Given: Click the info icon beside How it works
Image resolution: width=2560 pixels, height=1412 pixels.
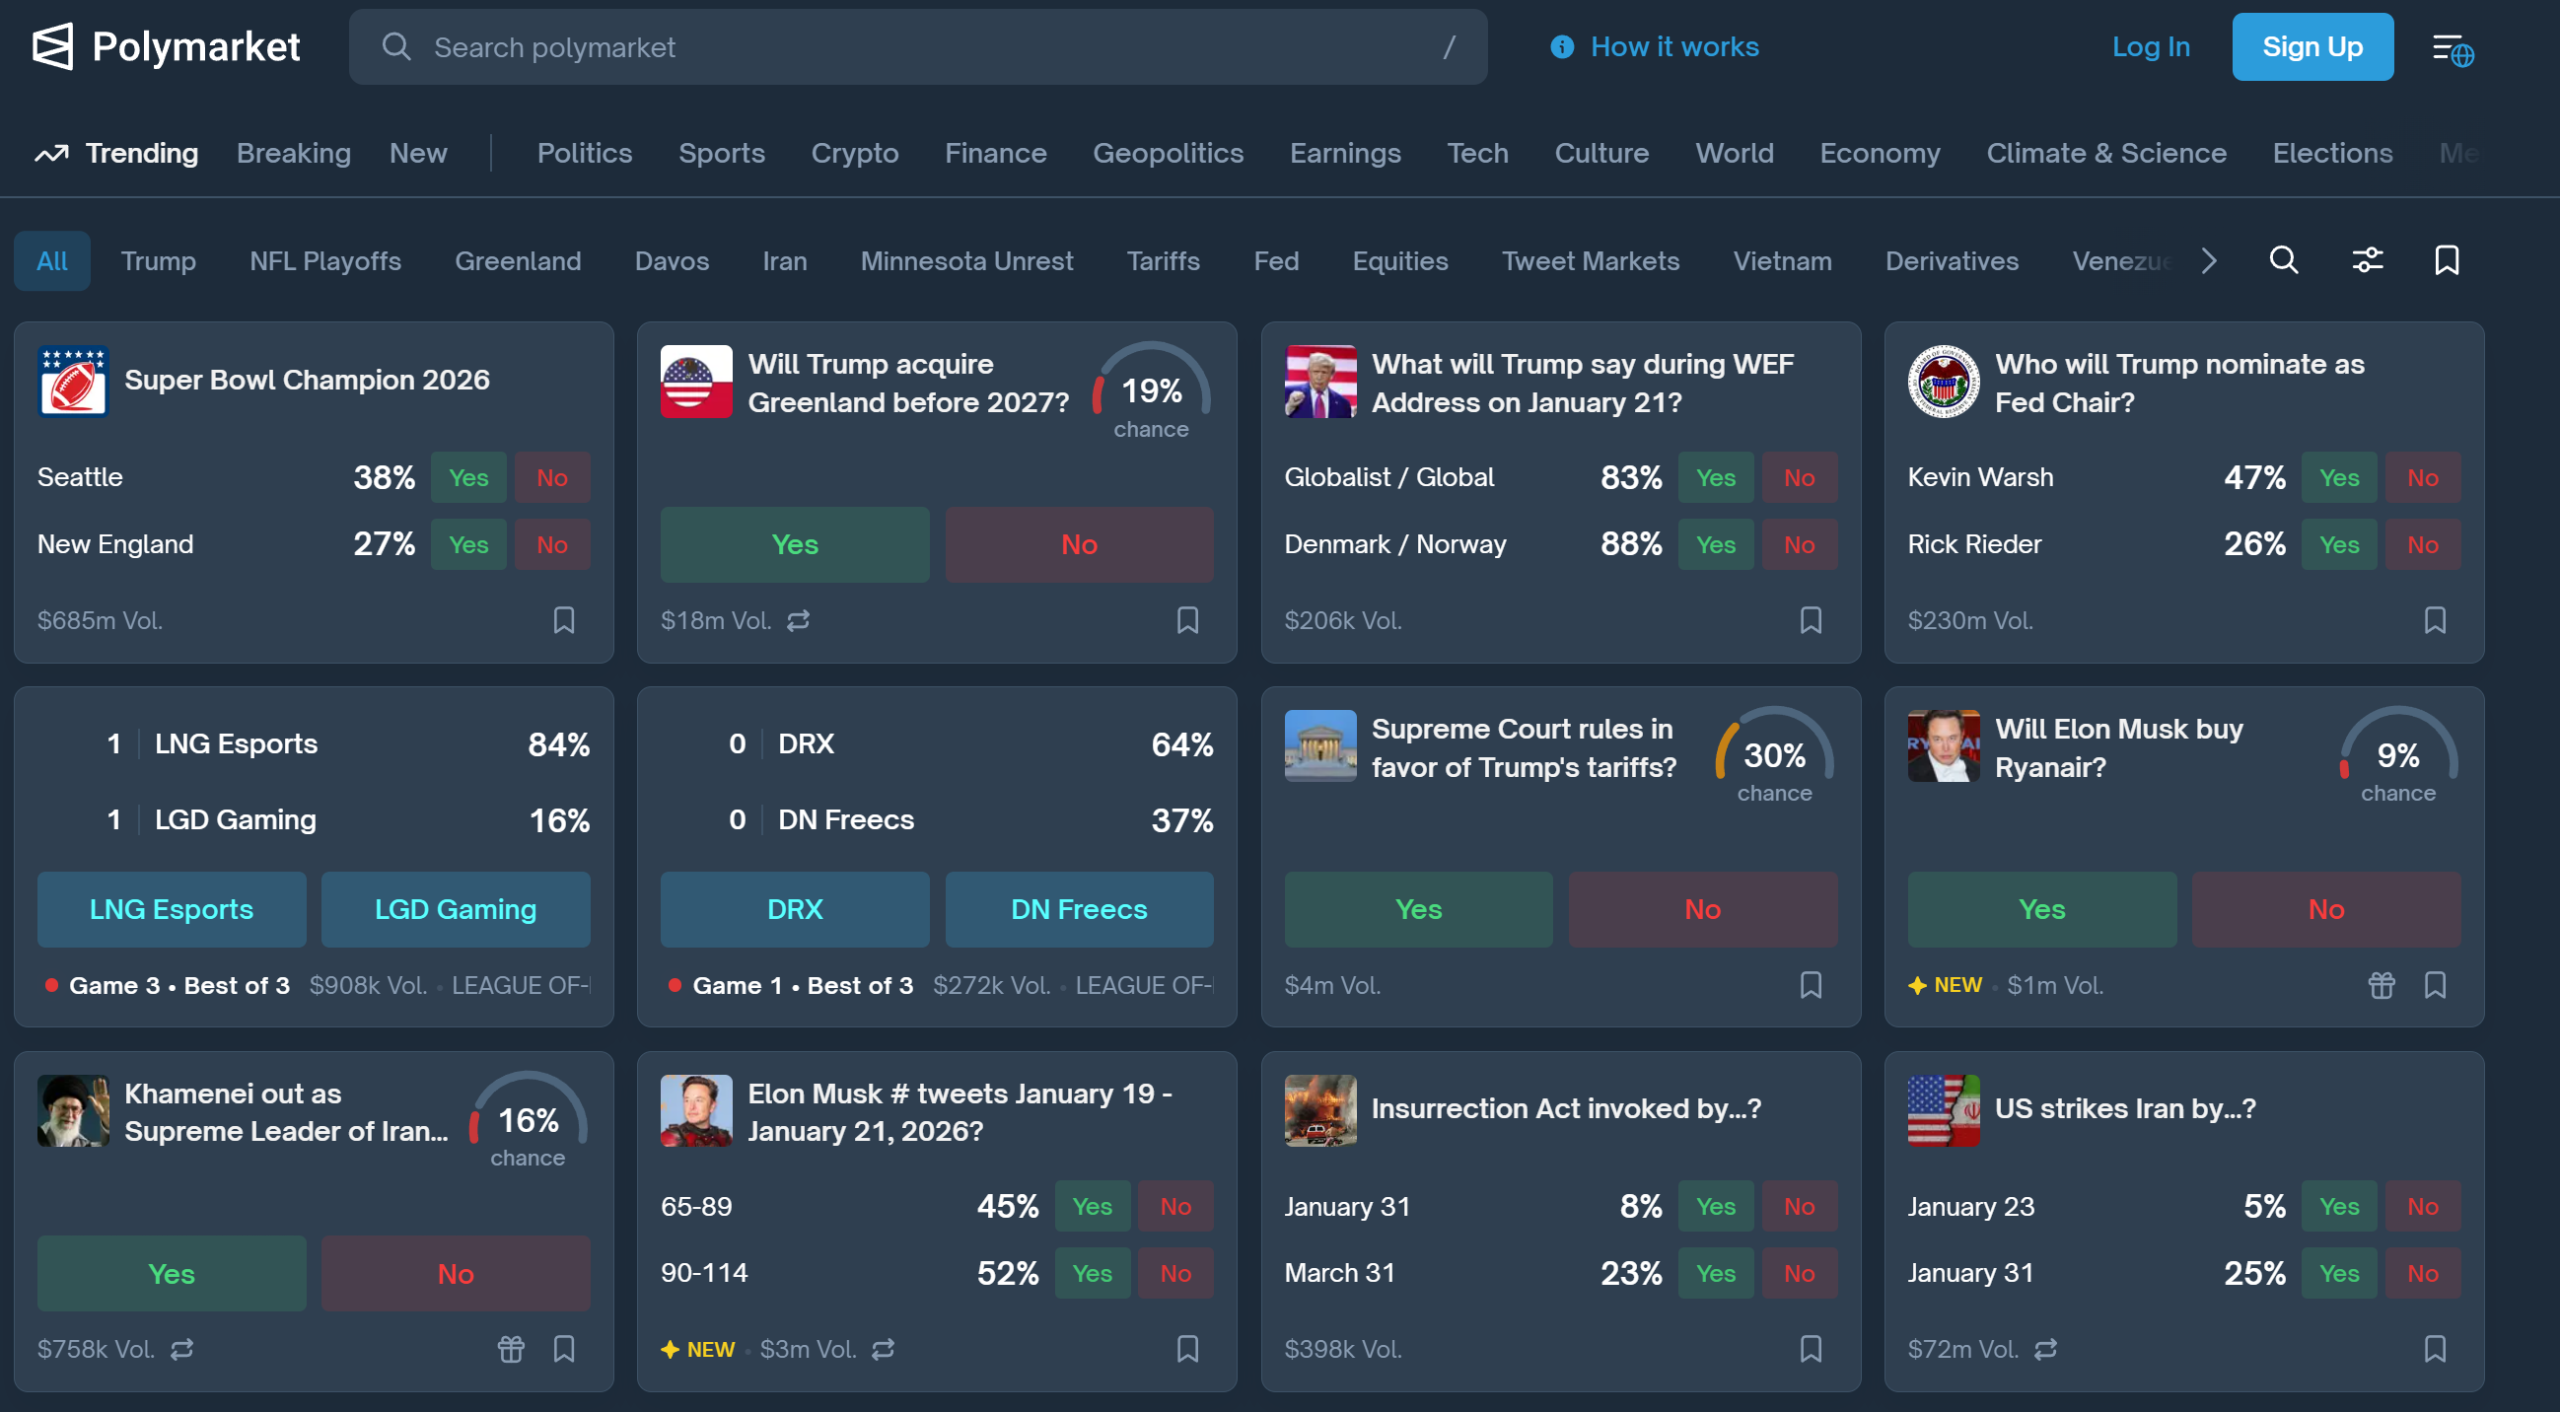Looking at the screenshot, I should (x=1562, y=47).
